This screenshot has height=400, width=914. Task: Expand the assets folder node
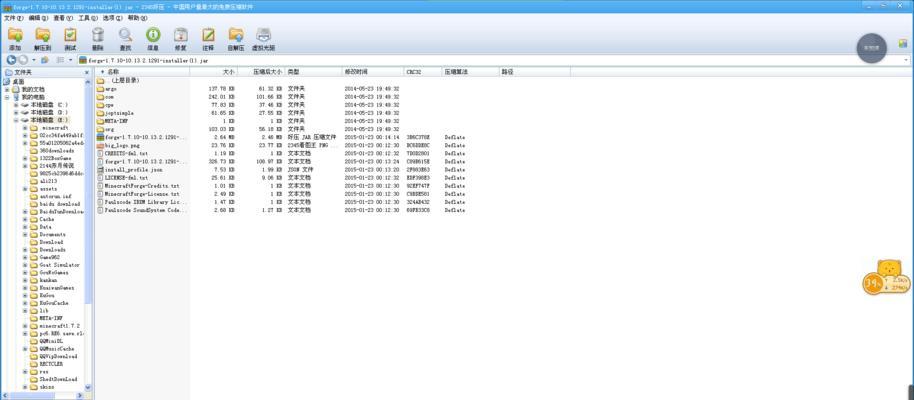[x=25, y=188]
